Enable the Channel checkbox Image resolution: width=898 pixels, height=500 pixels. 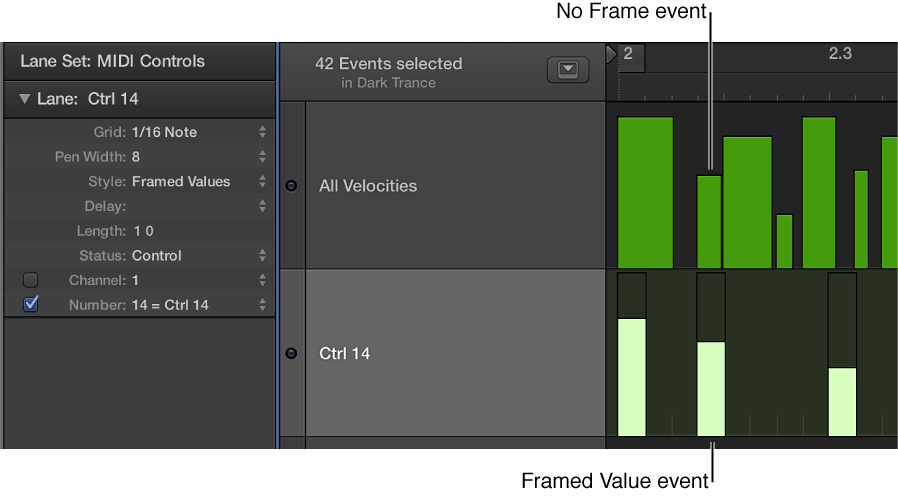coord(30,280)
